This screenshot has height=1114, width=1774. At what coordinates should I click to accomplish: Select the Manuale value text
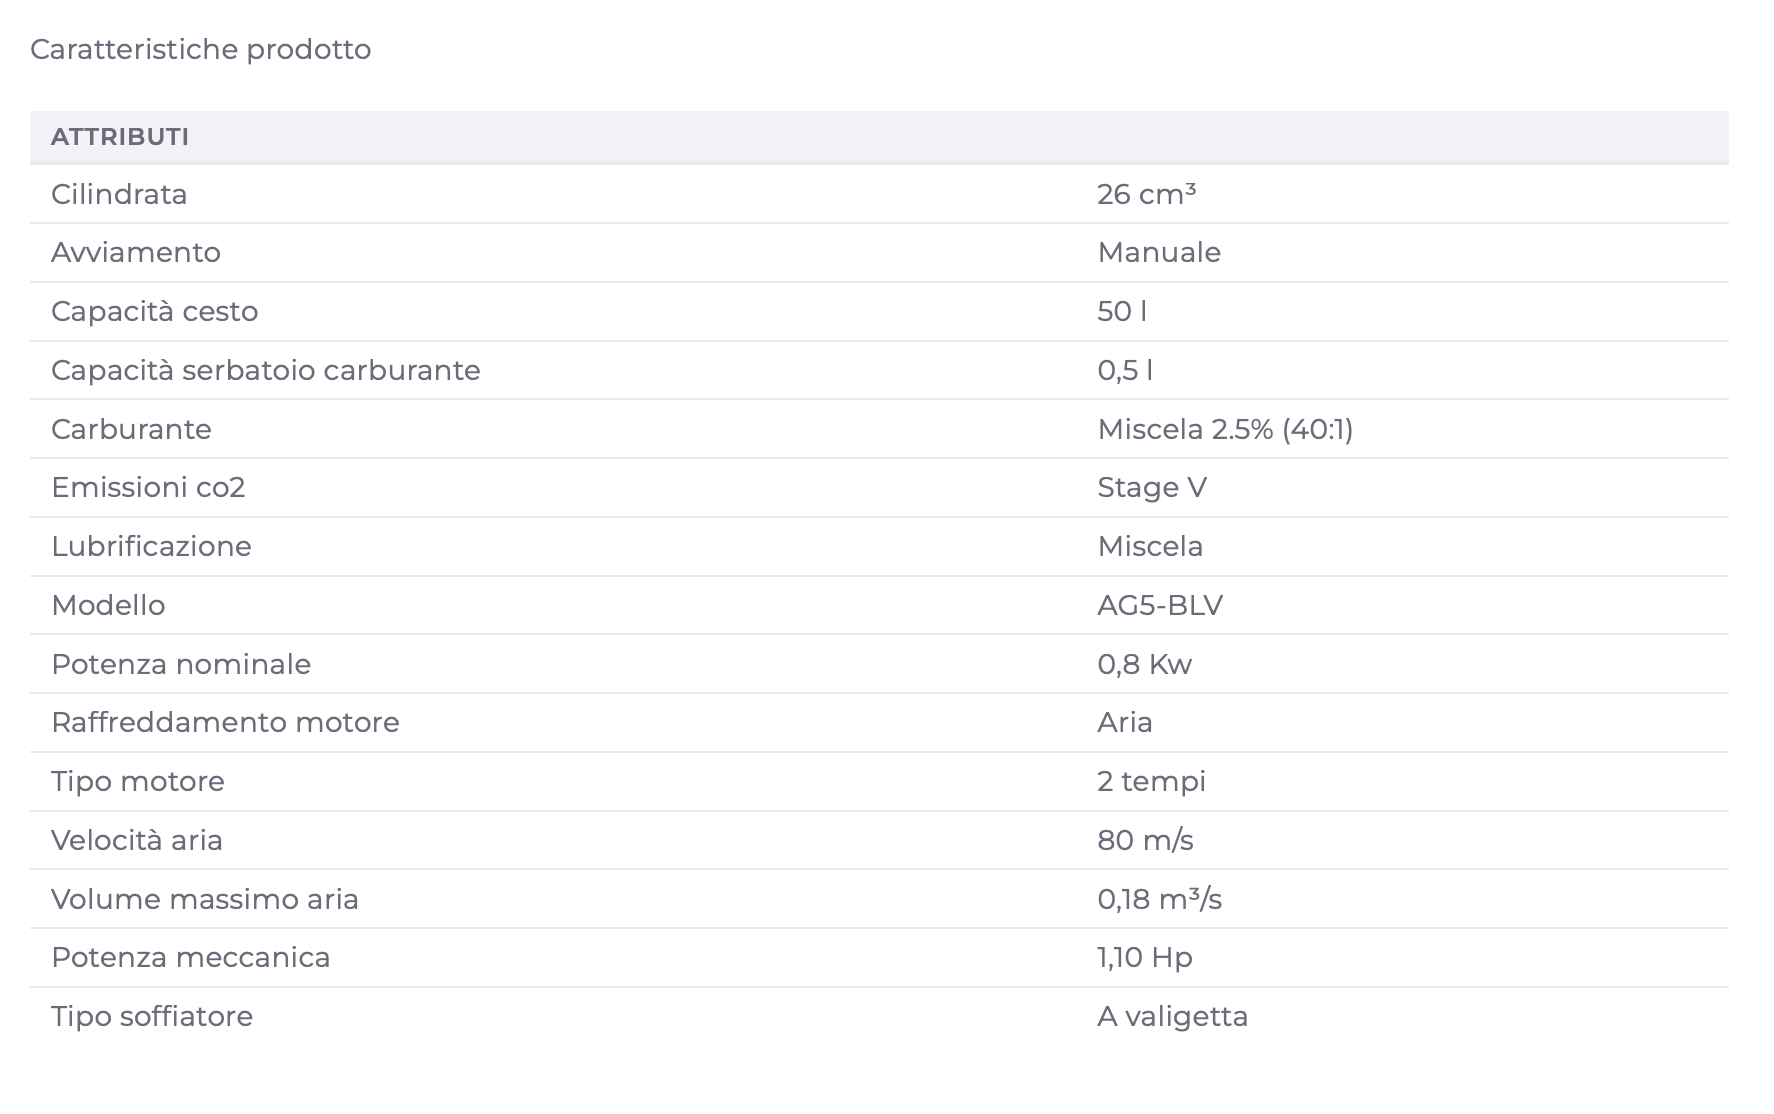tap(1159, 252)
